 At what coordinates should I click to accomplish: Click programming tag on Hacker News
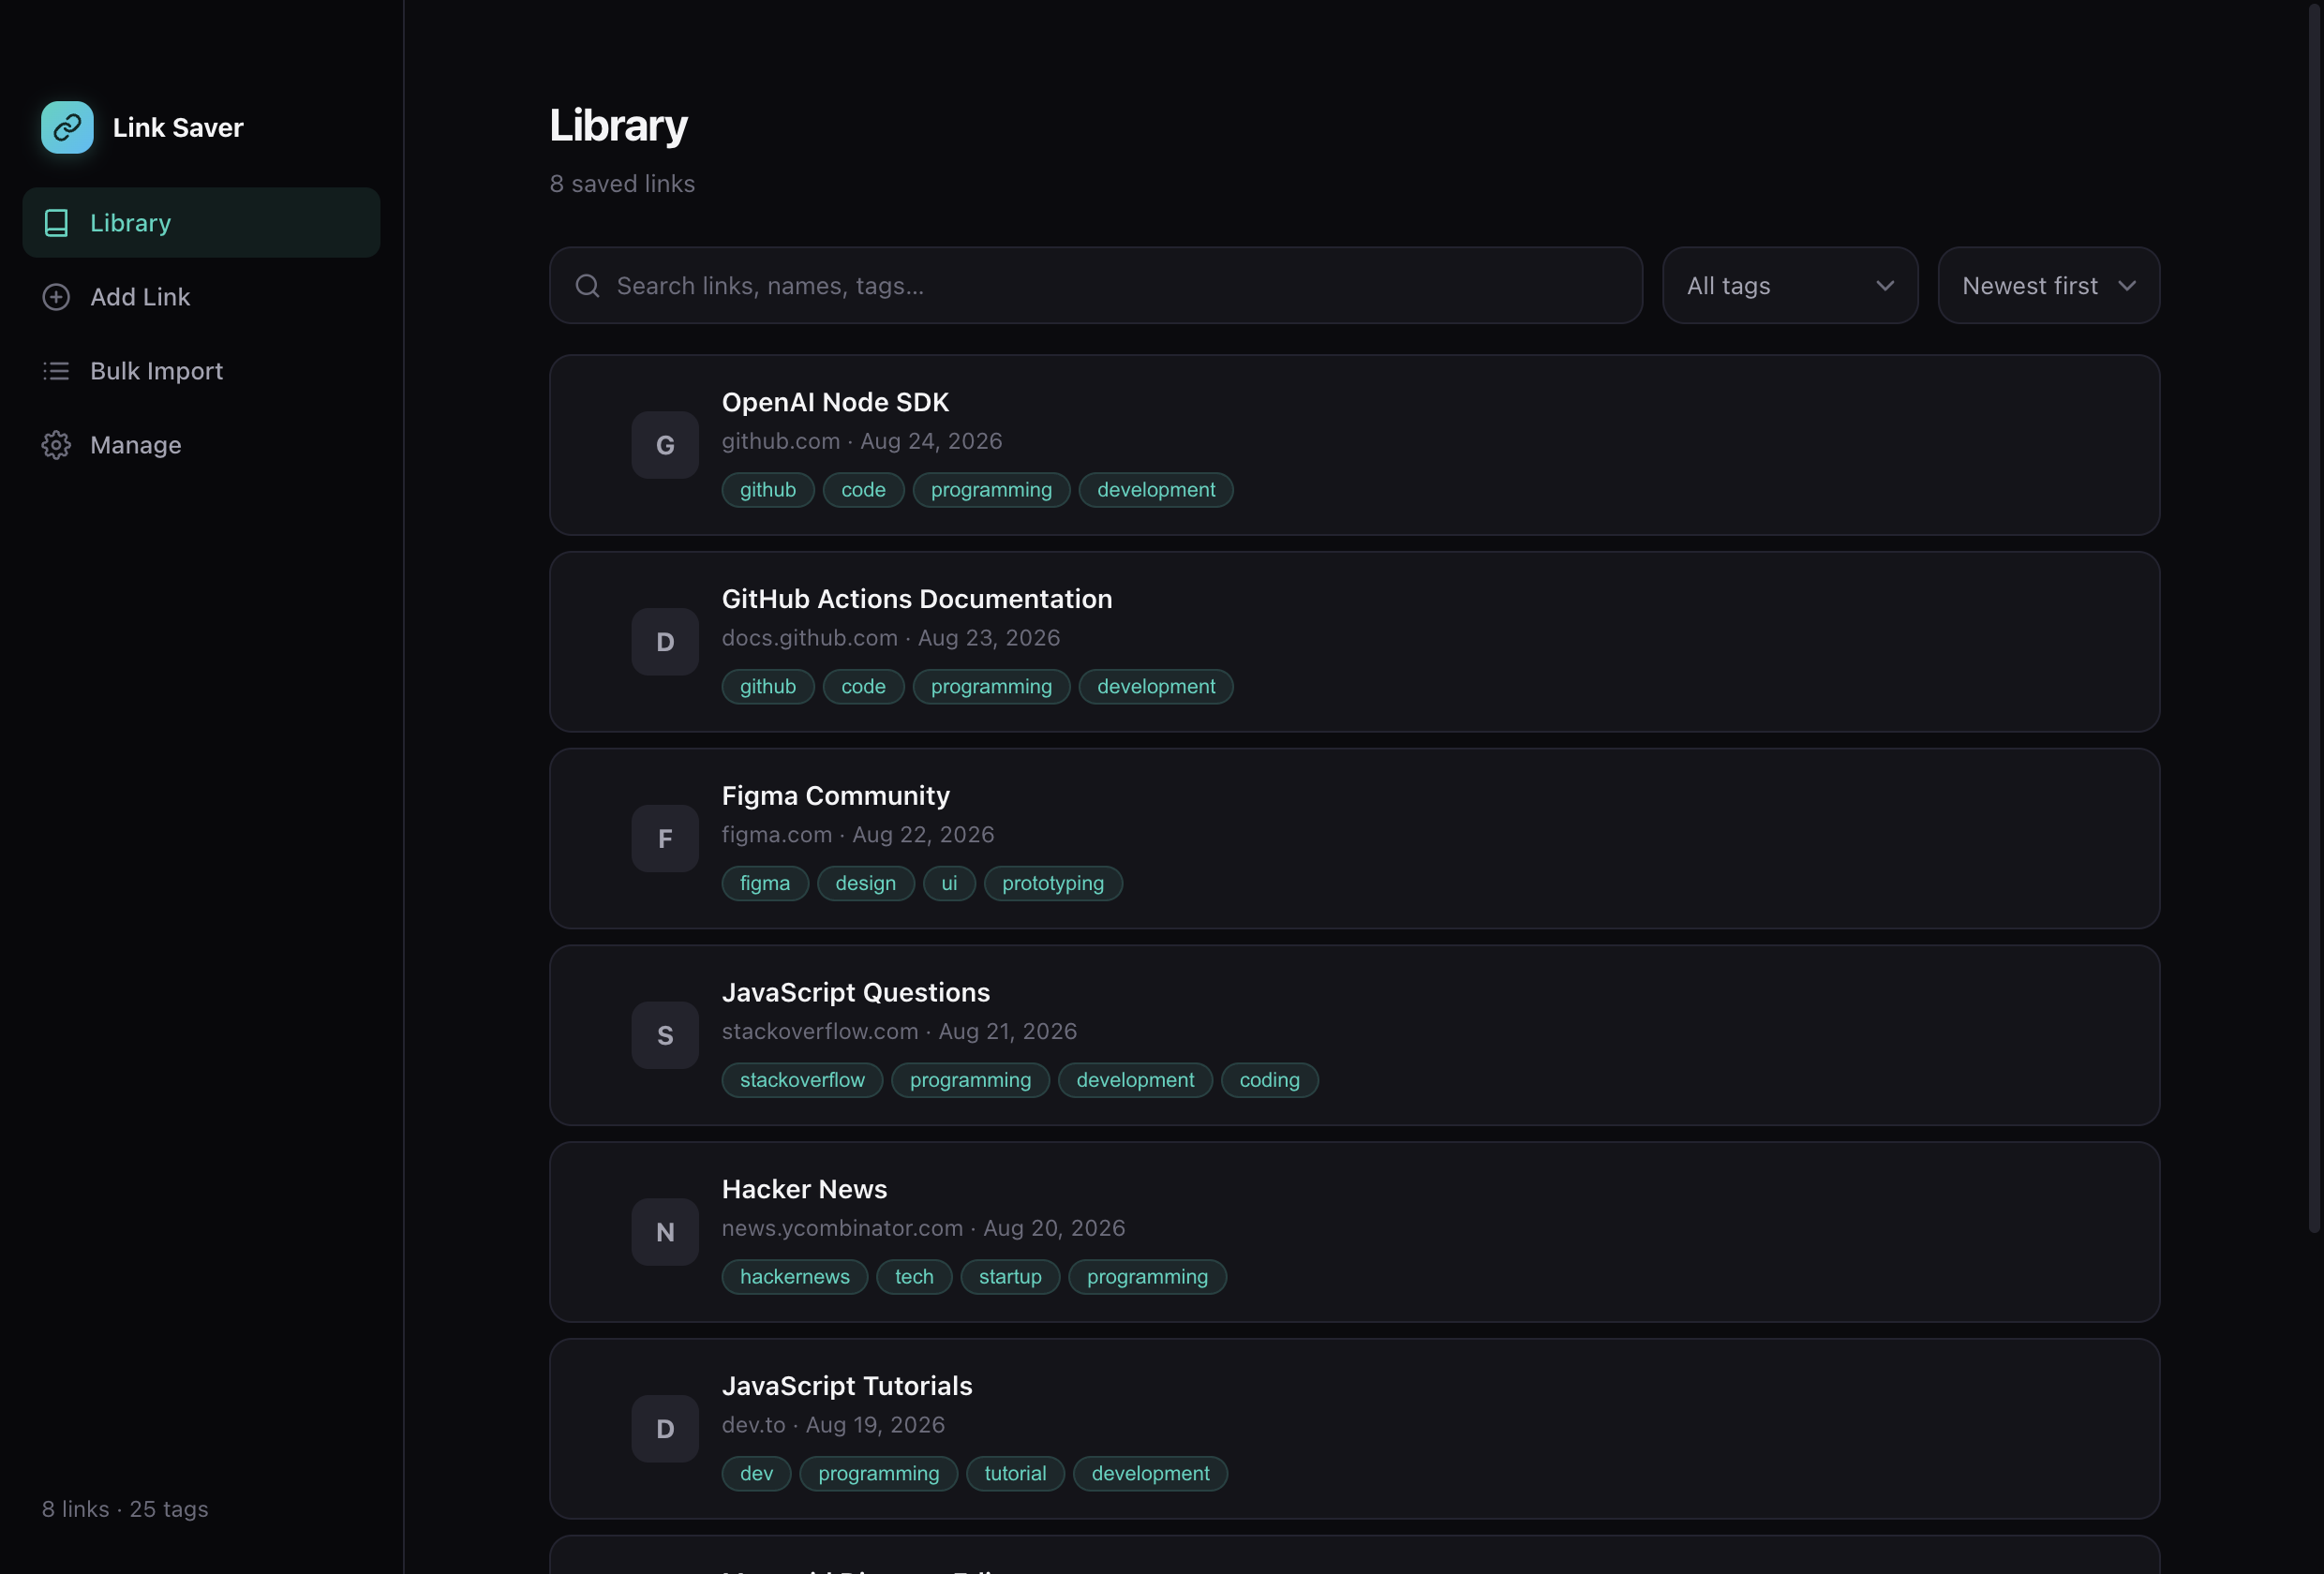click(x=1147, y=1277)
